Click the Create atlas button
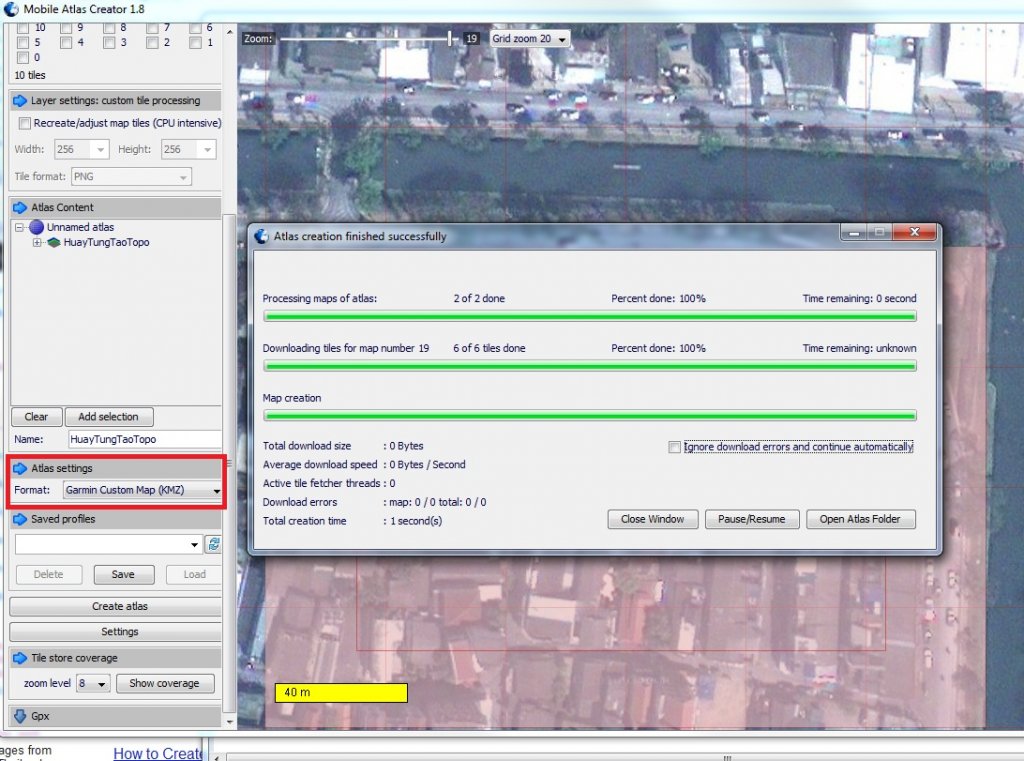Image resolution: width=1024 pixels, height=761 pixels. [x=116, y=606]
